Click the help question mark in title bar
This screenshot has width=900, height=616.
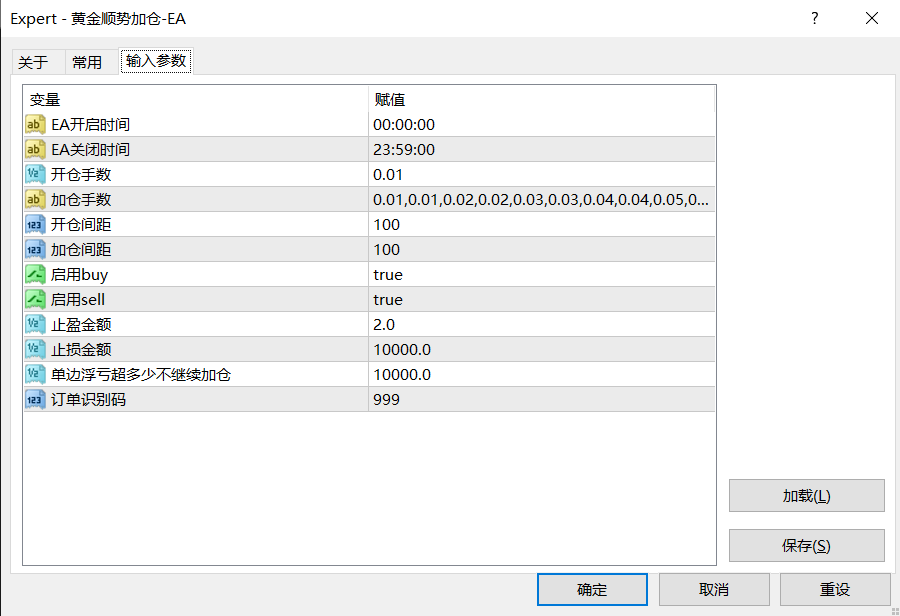pyautogui.click(x=815, y=19)
